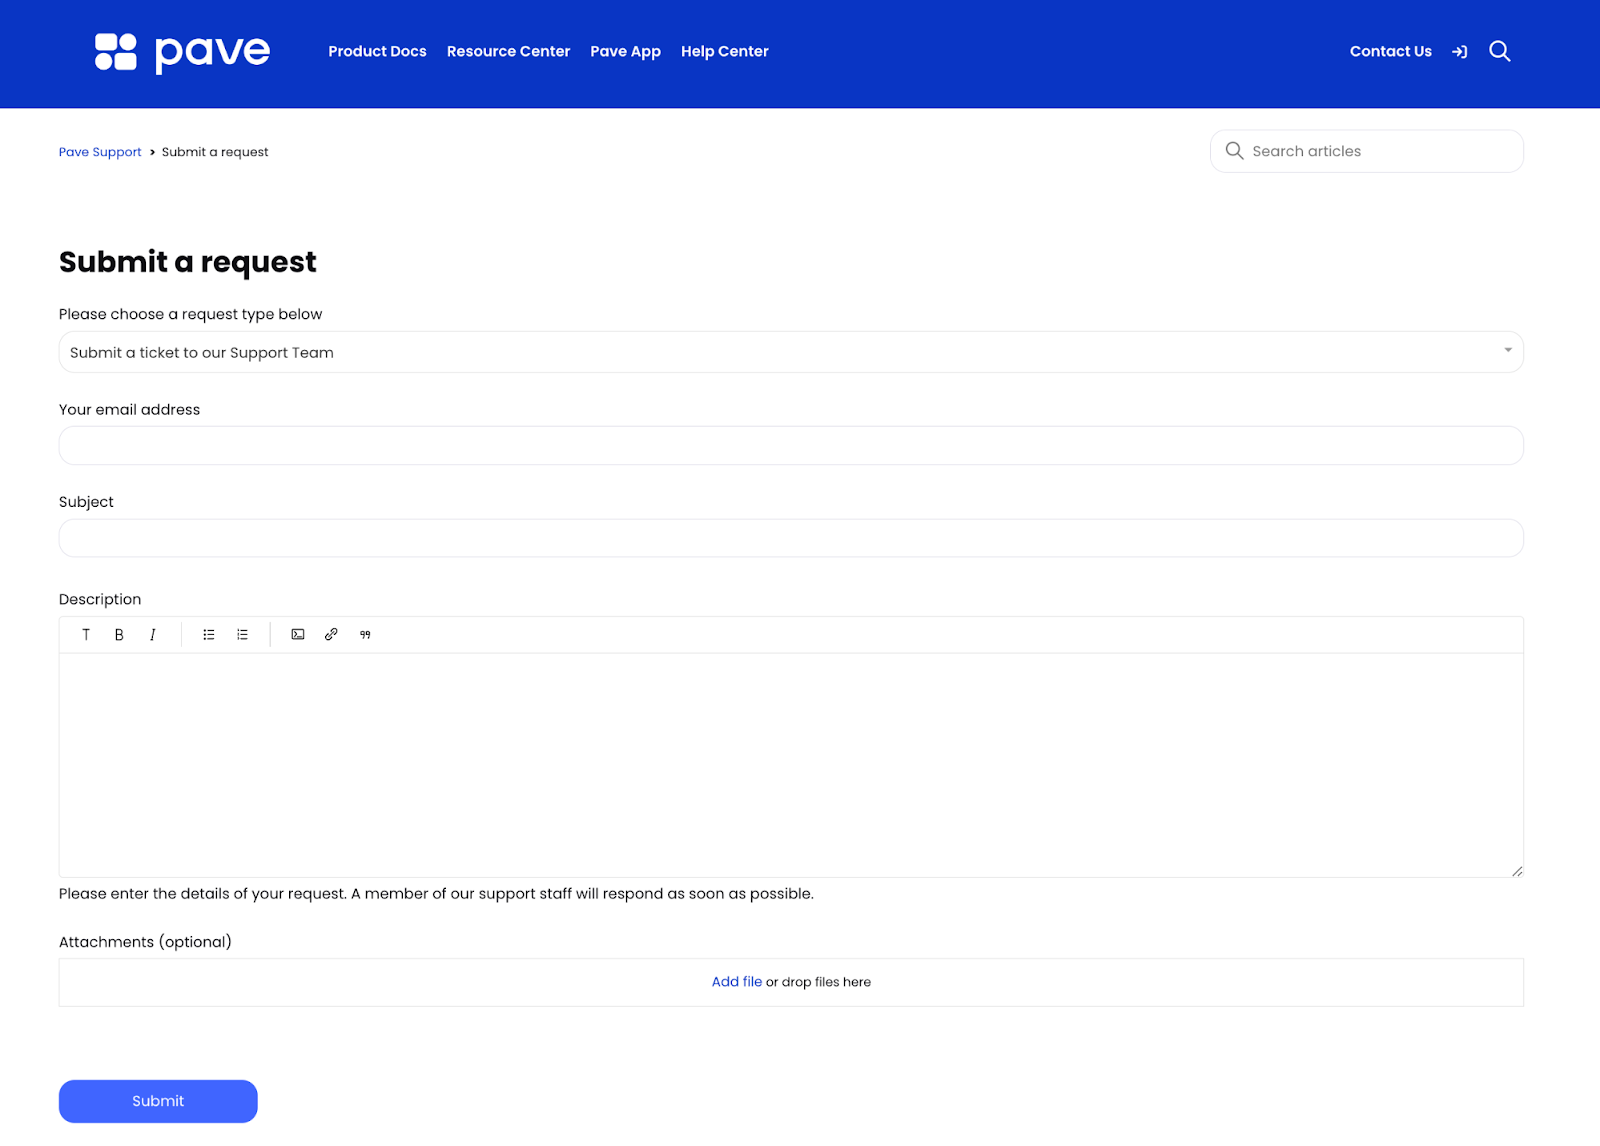Insert a hyperlink in the description
Viewport: 1600px width, 1146px height.
[x=330, y=634]
